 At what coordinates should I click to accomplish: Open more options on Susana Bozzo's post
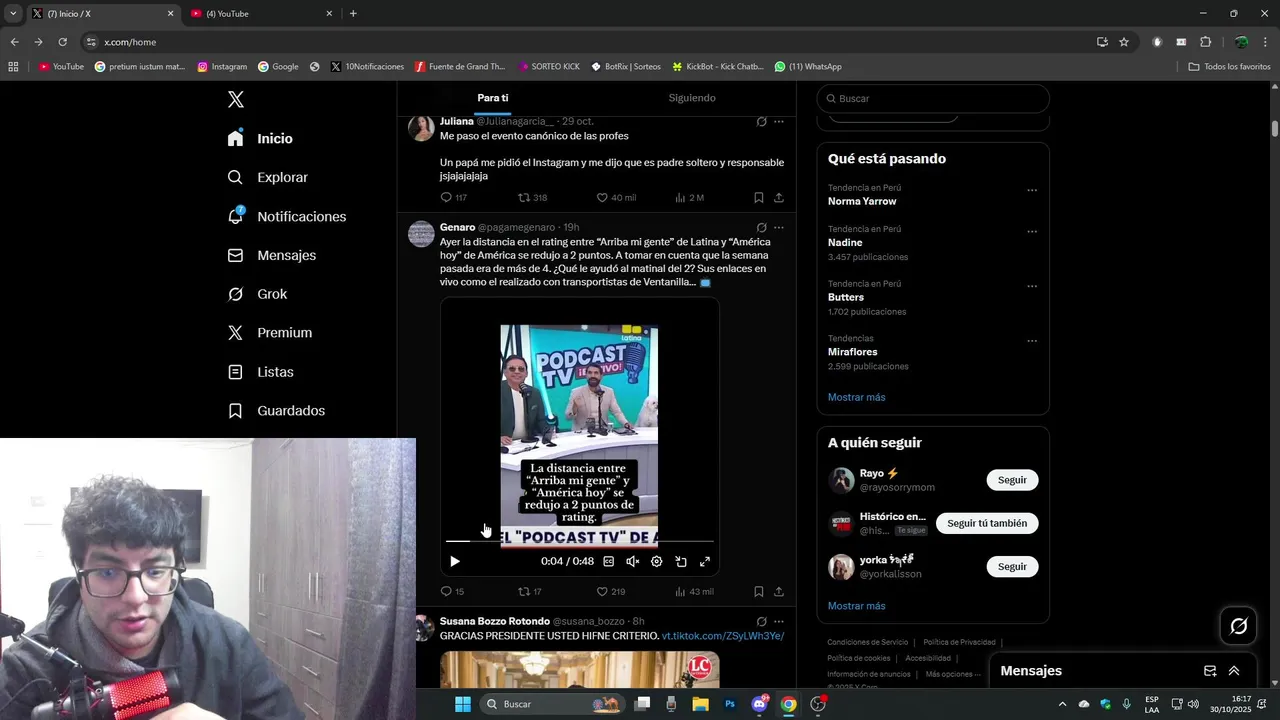pos(779,622)
